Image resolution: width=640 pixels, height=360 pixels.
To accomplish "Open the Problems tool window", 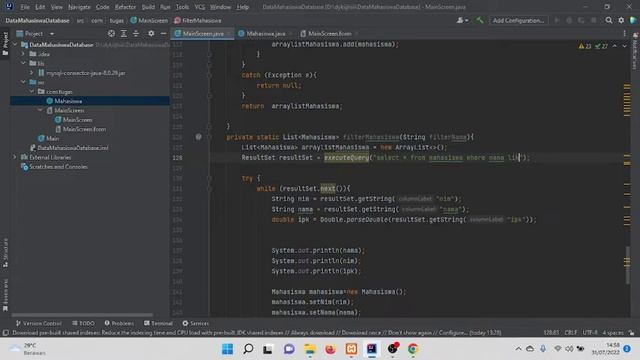I will pyautogui.click(x=119, y=323).
